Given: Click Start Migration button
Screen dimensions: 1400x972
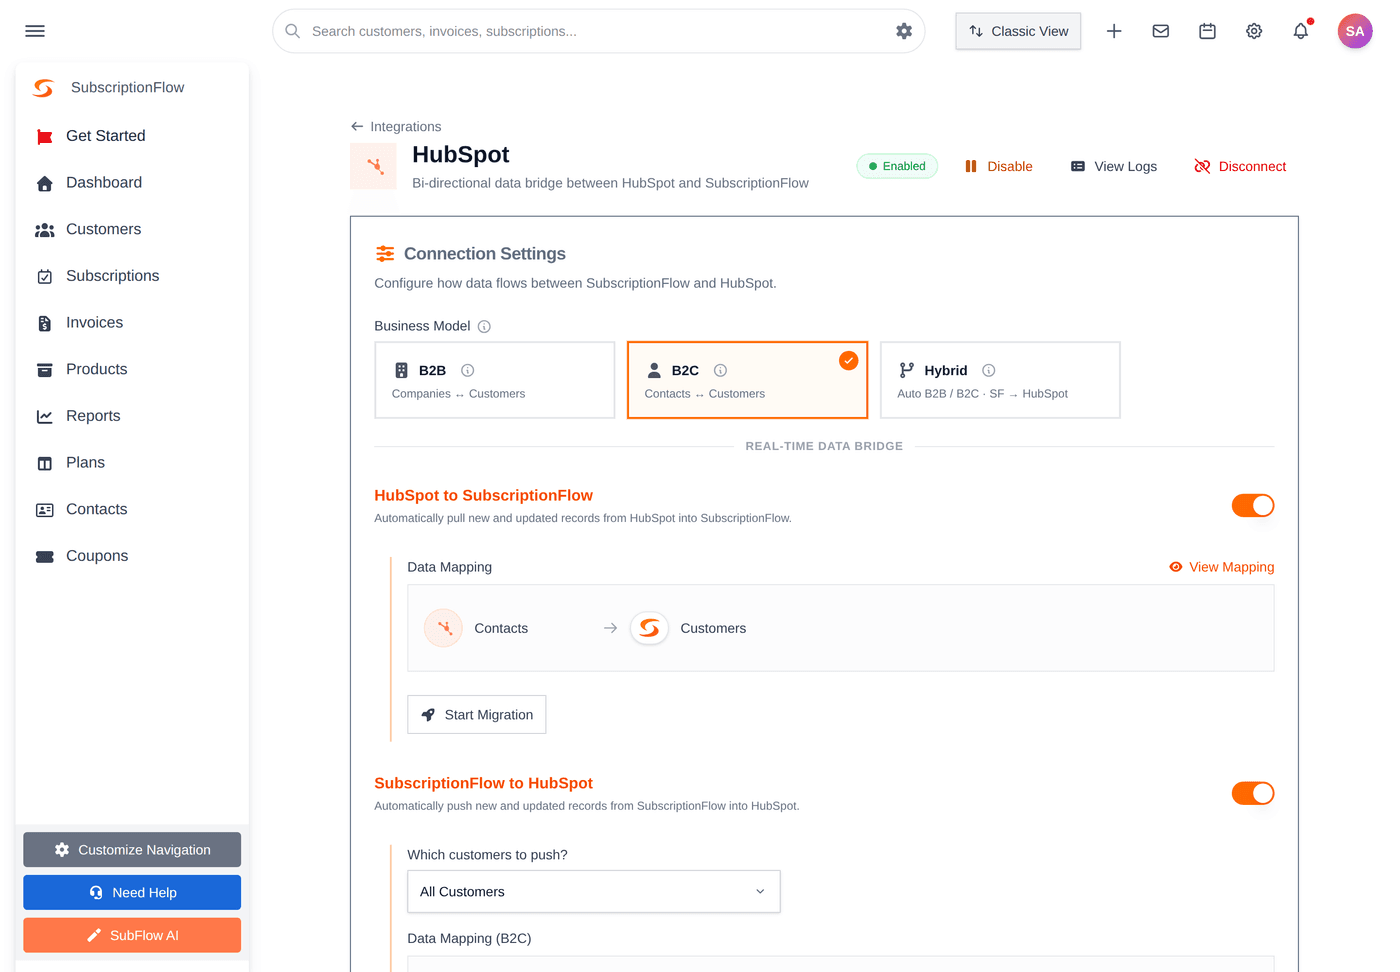Looking at the screenshot, I should click(477, 715).
